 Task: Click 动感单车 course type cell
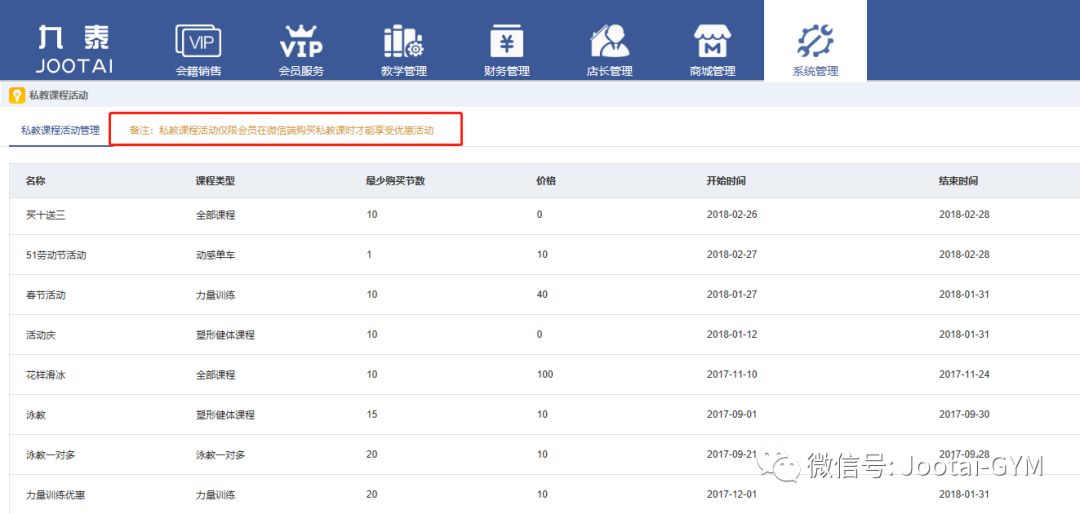(x=215, y=255)
